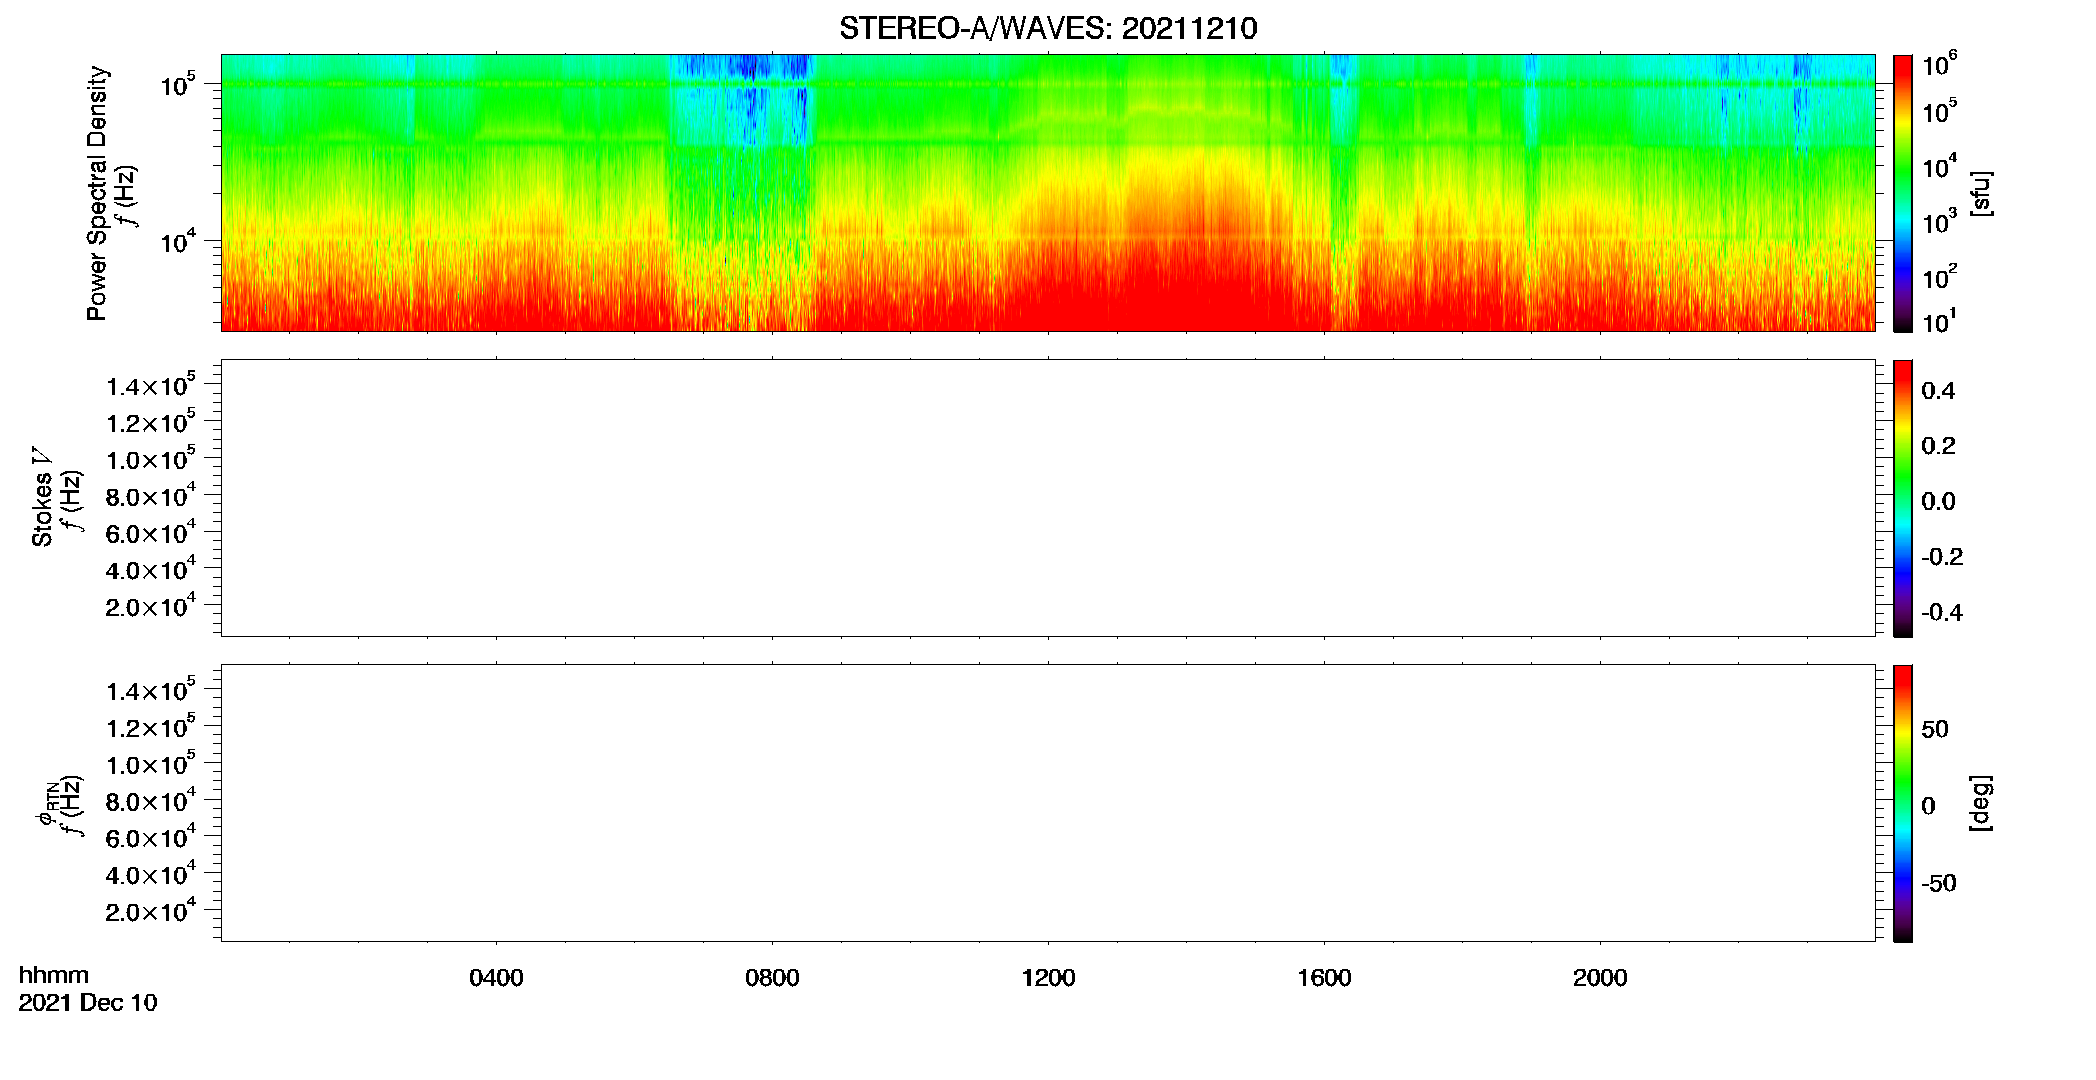Click the -0.4 tick on Stokes colorbar
The height and width of the screenshot is (1080, 2096).
pyautogui.click(x=1942, y=613)
